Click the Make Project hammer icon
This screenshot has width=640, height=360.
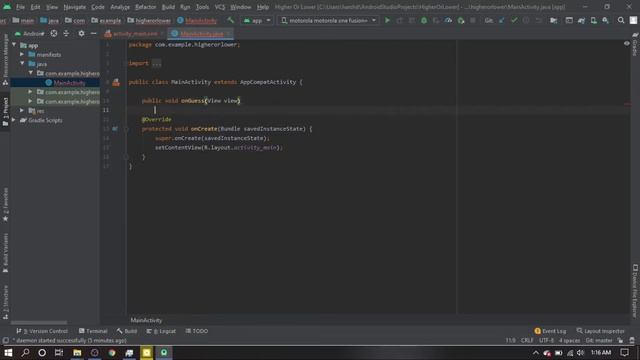[231, 20]
